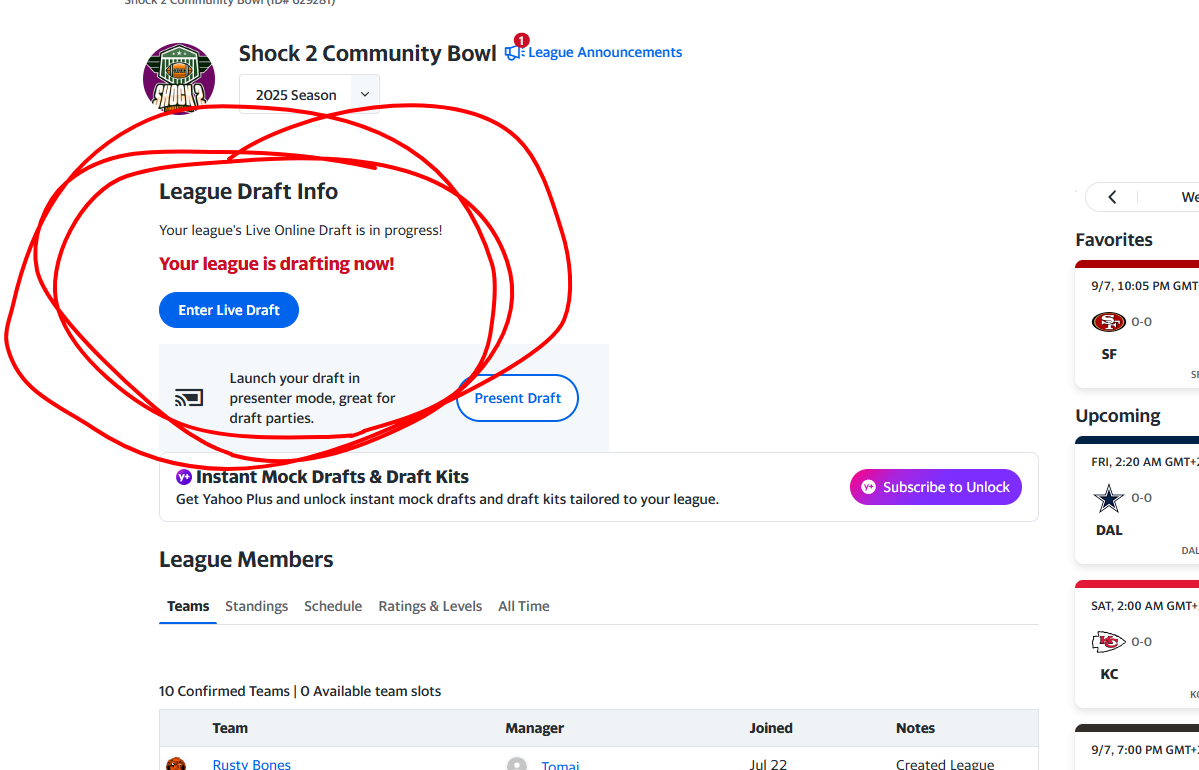Open the League Announcements link
The width and height of the screenshot is (1199, 770).
coord(605,52)
